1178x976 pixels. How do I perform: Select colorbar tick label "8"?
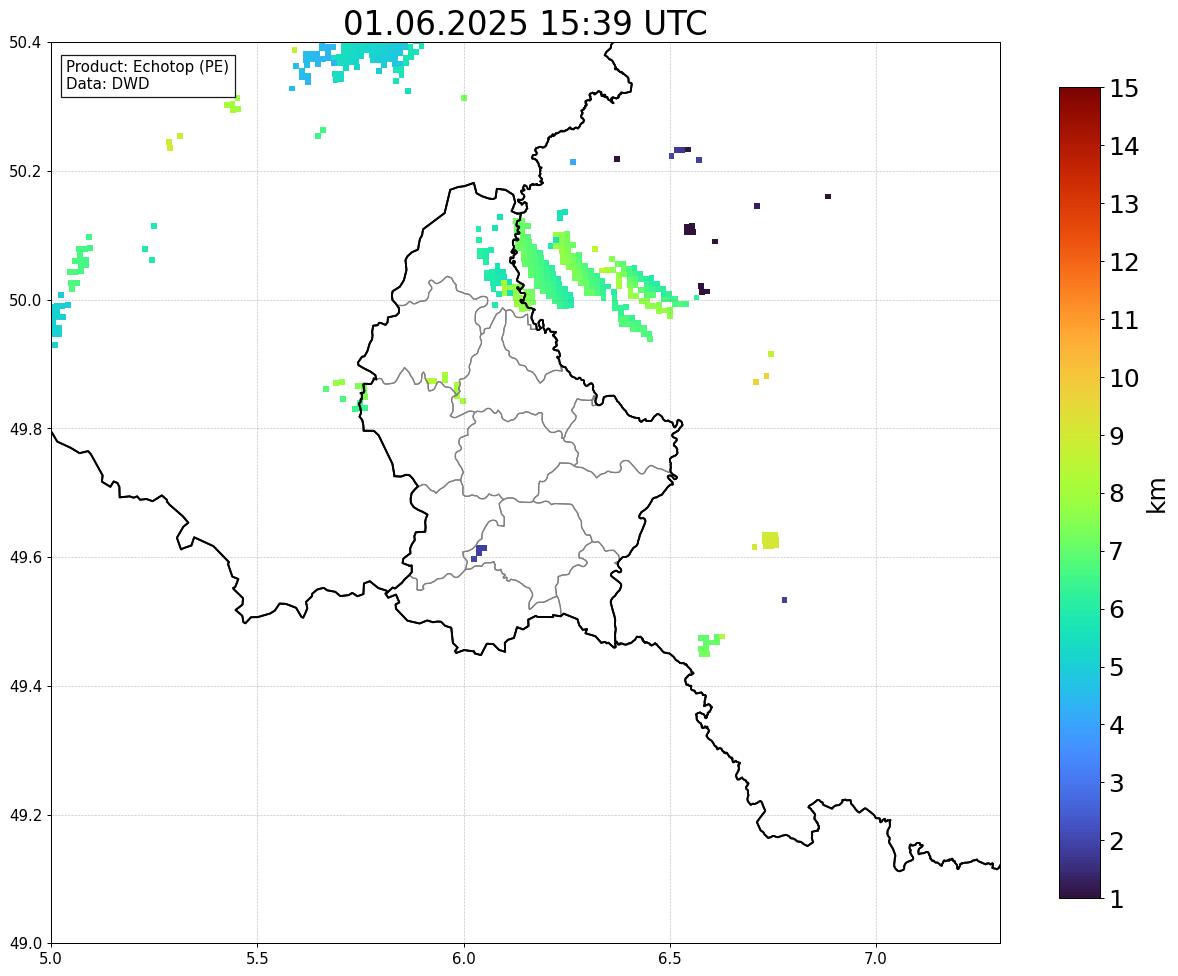[1116, 494]
